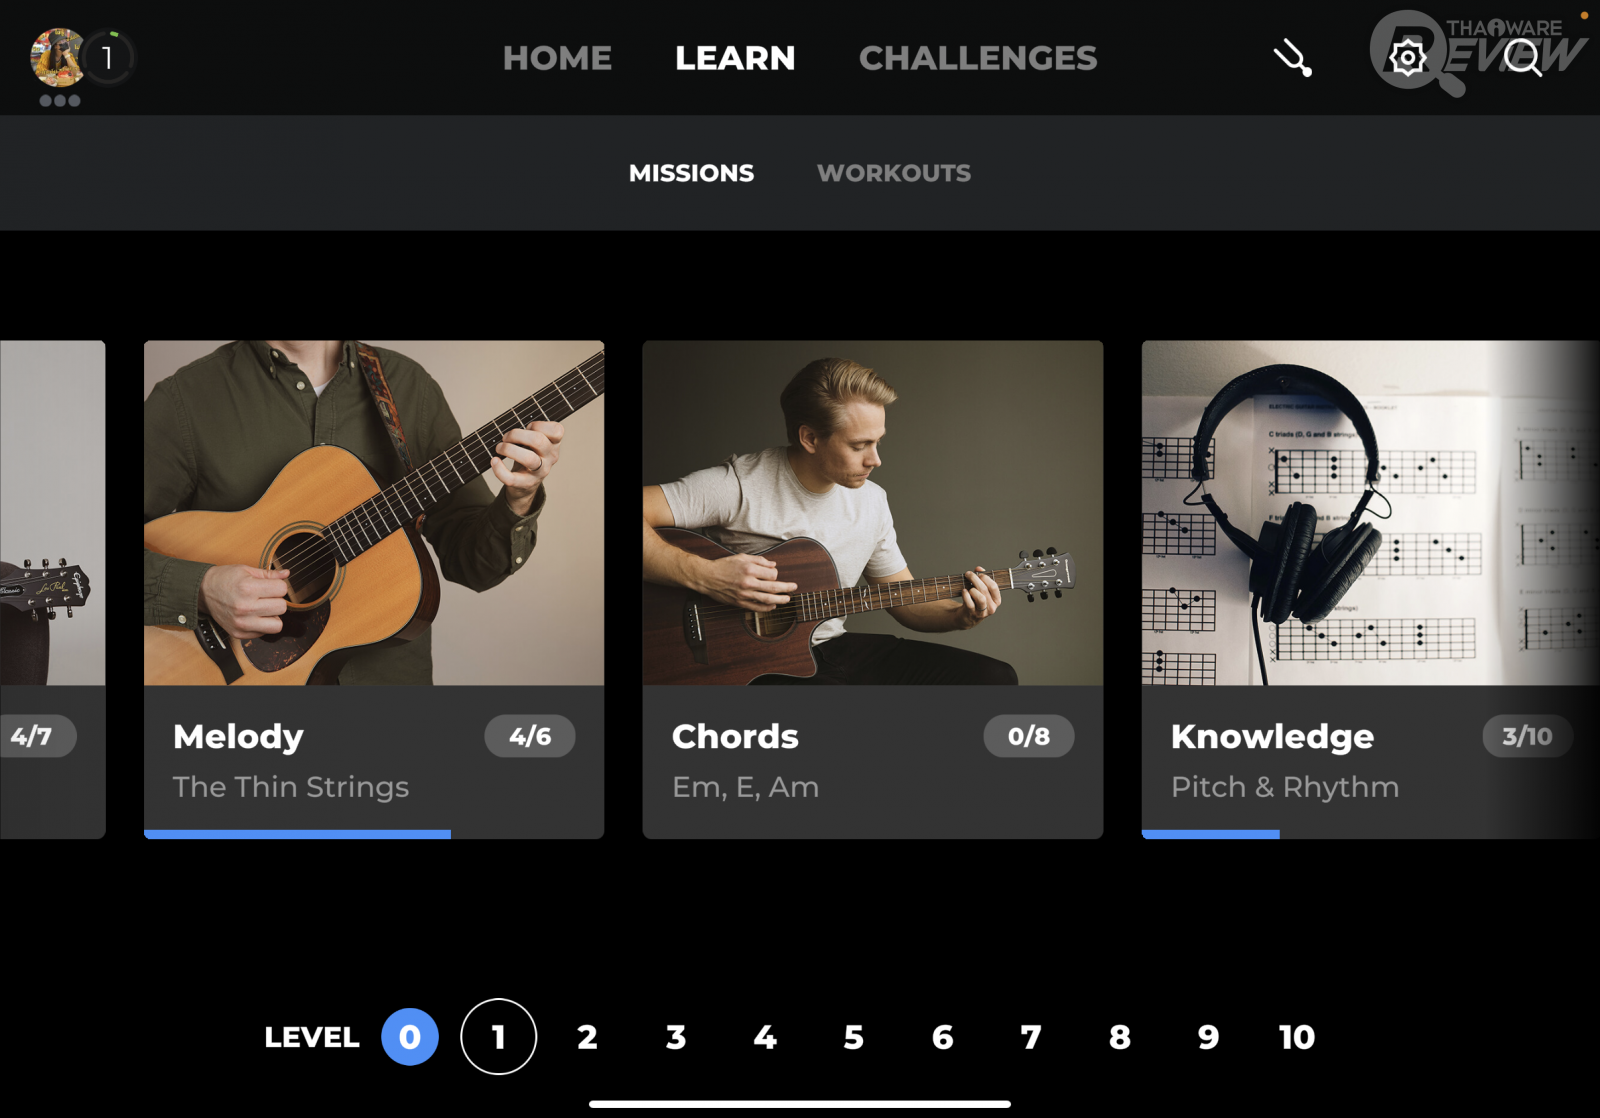The height and width of the screenshot is (1118, 1600).
Task: Click the Melody blue progress bar
Action: [x=297, y=834]
